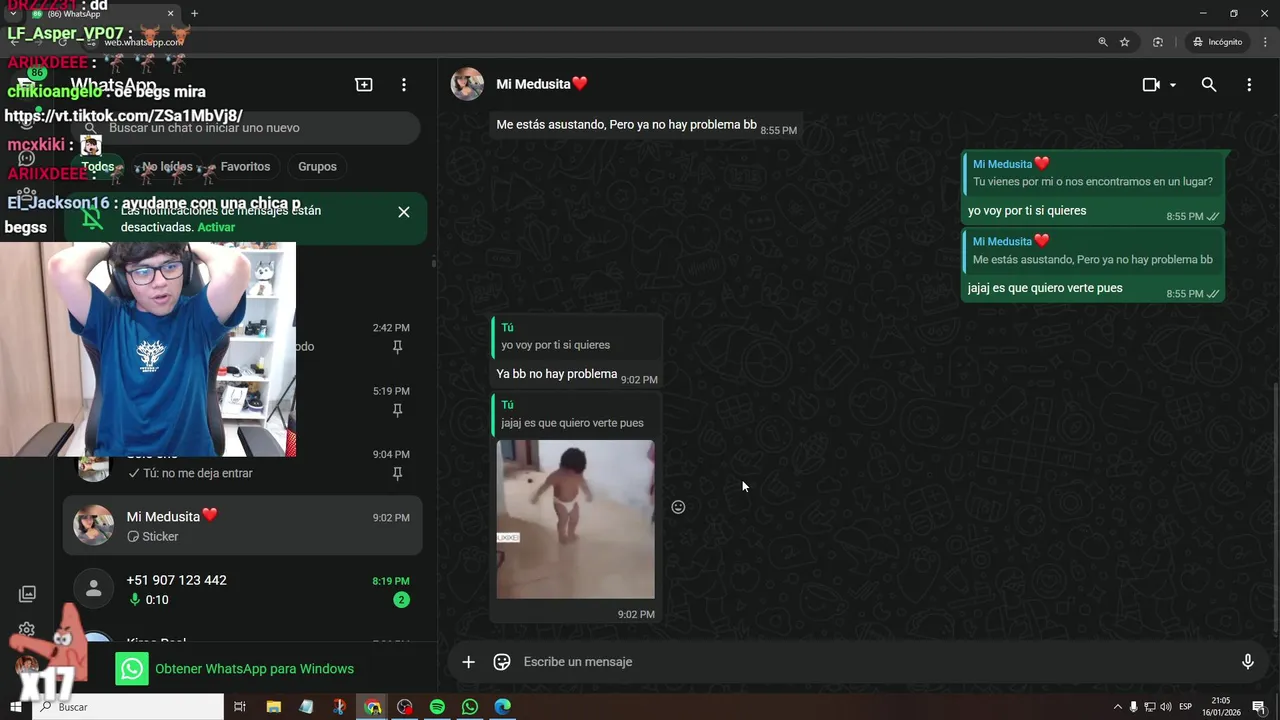
Task: Dismiss the notifications disabled banner
Action: click(x=404, y=212)
